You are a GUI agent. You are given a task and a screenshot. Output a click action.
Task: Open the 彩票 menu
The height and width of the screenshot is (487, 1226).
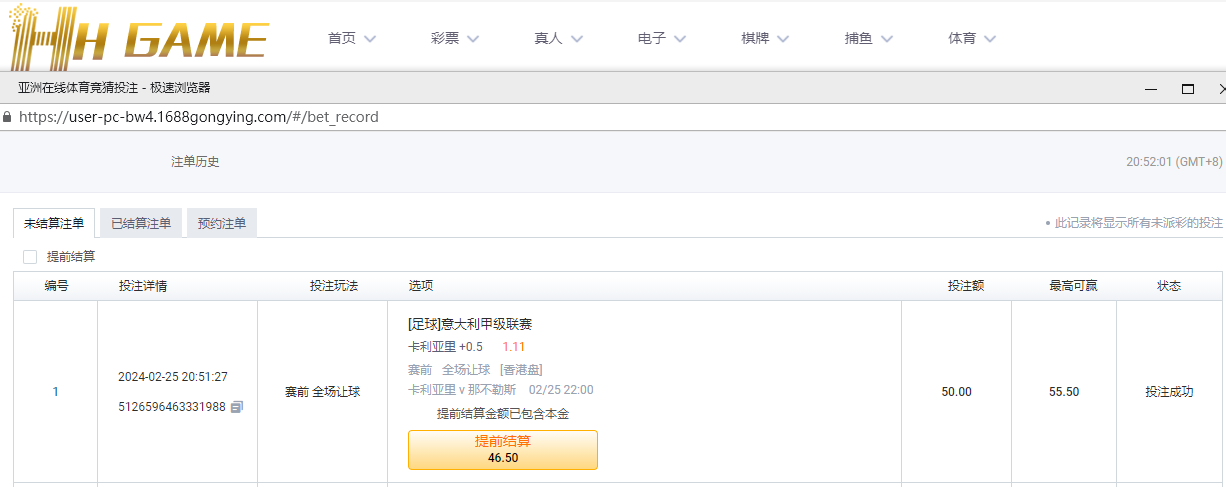click(445, 38)
